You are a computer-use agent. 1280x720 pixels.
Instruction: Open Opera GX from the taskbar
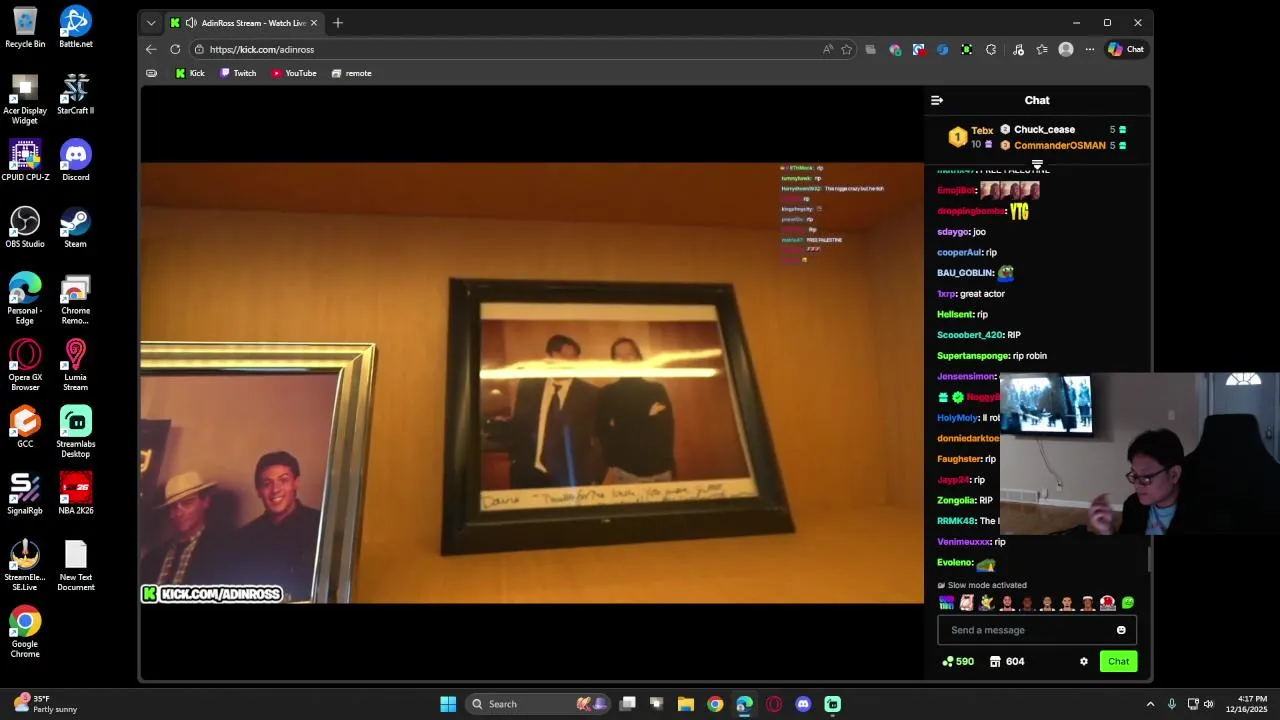pos(774,704)
